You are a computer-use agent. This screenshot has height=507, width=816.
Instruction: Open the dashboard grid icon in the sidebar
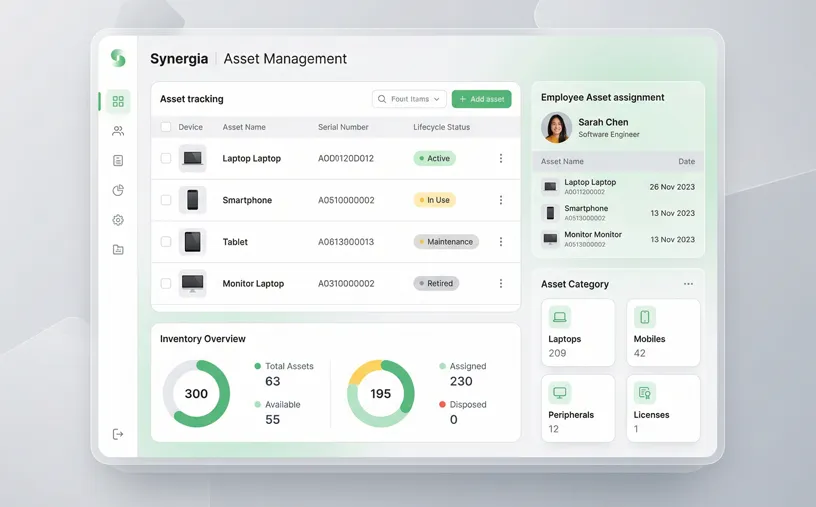(118, 101)
